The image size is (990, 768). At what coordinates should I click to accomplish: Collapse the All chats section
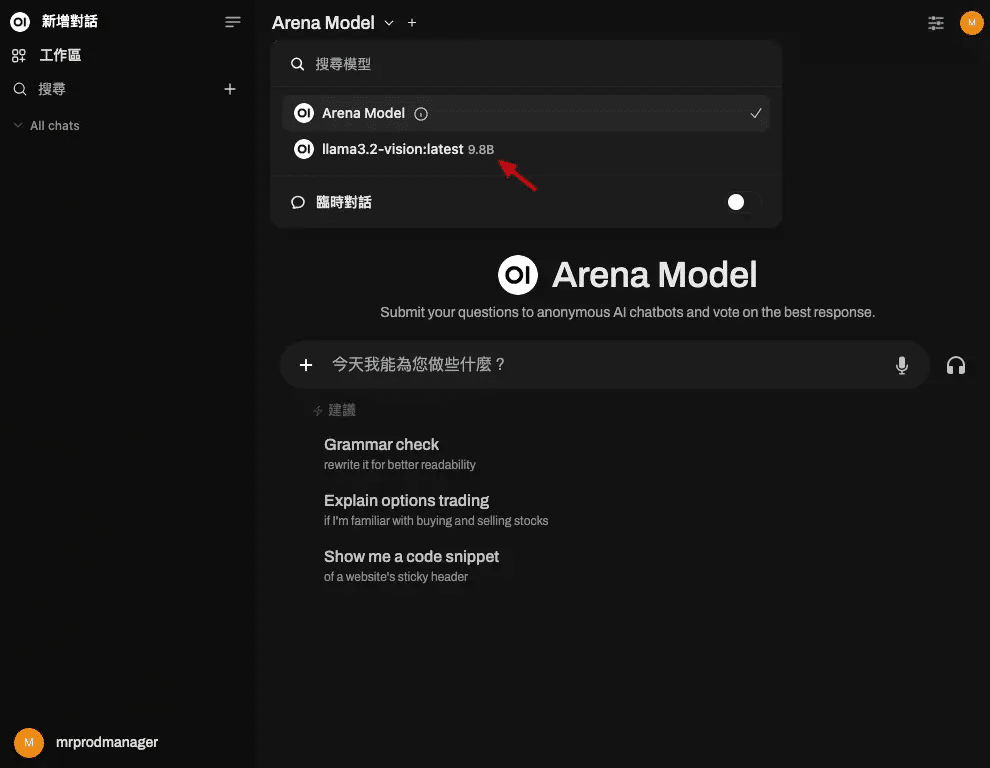pos(47,126)
